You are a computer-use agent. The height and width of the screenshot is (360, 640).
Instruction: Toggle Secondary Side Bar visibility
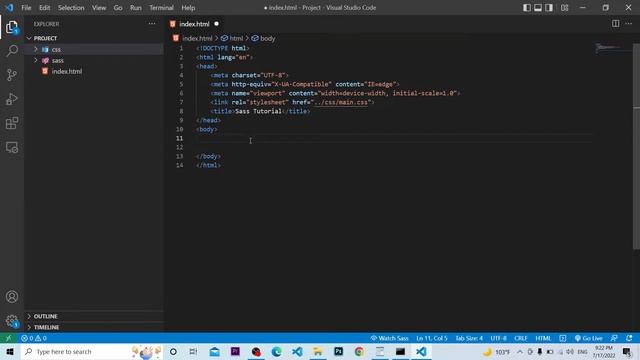[x=549, y=8]
